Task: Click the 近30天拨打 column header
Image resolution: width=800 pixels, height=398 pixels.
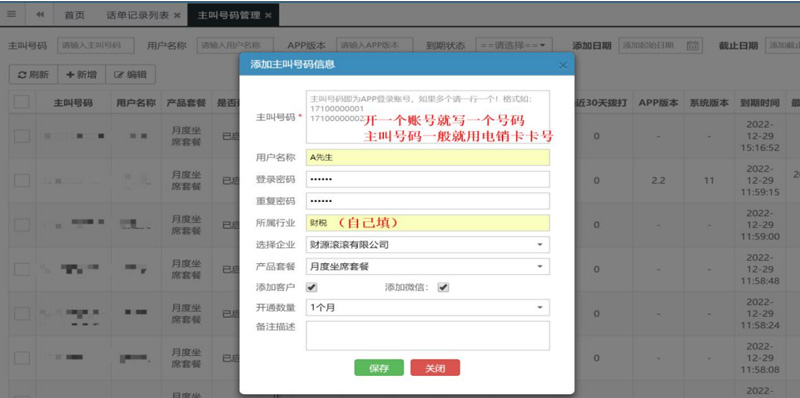Action: coord(603,103)
